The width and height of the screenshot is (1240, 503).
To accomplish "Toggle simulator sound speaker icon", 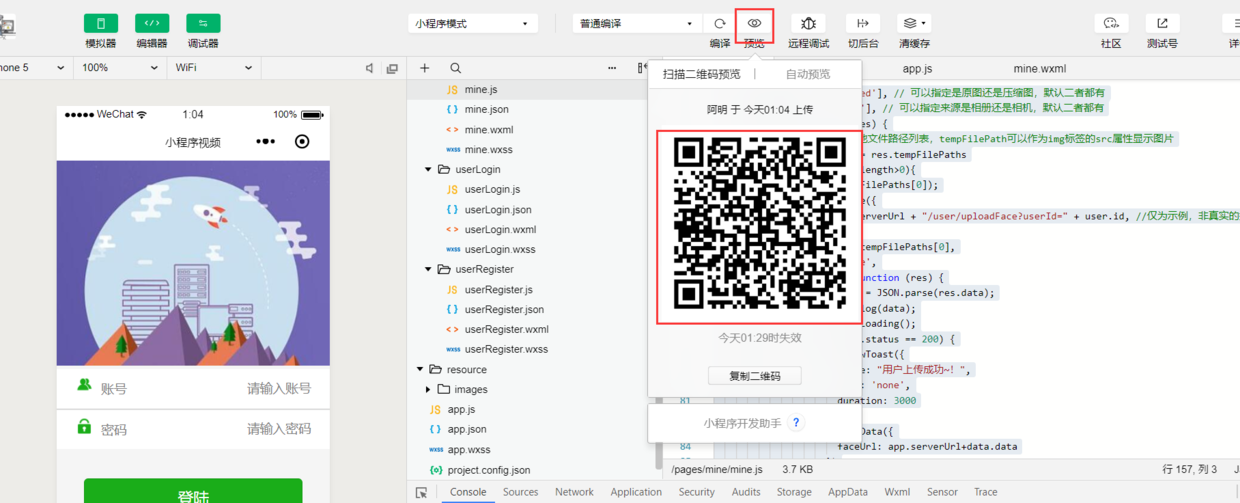I will pyautogui.click(x=370, y=68).
